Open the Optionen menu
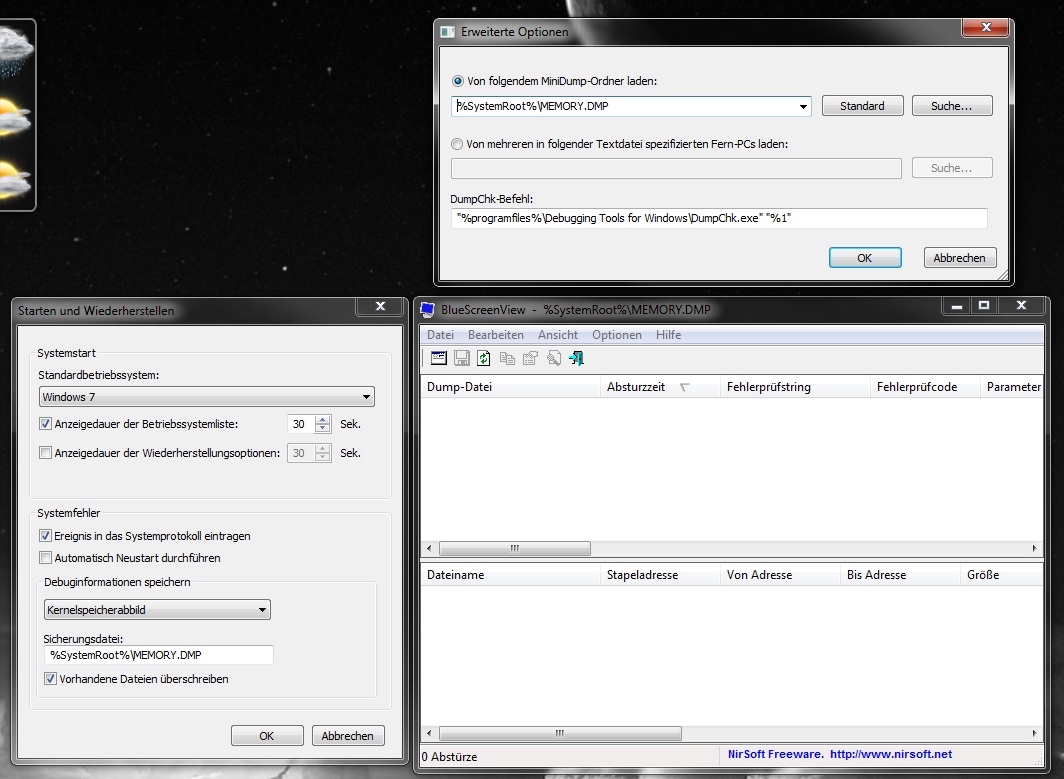Screen dimensions: 1064x779 (616, 335)
